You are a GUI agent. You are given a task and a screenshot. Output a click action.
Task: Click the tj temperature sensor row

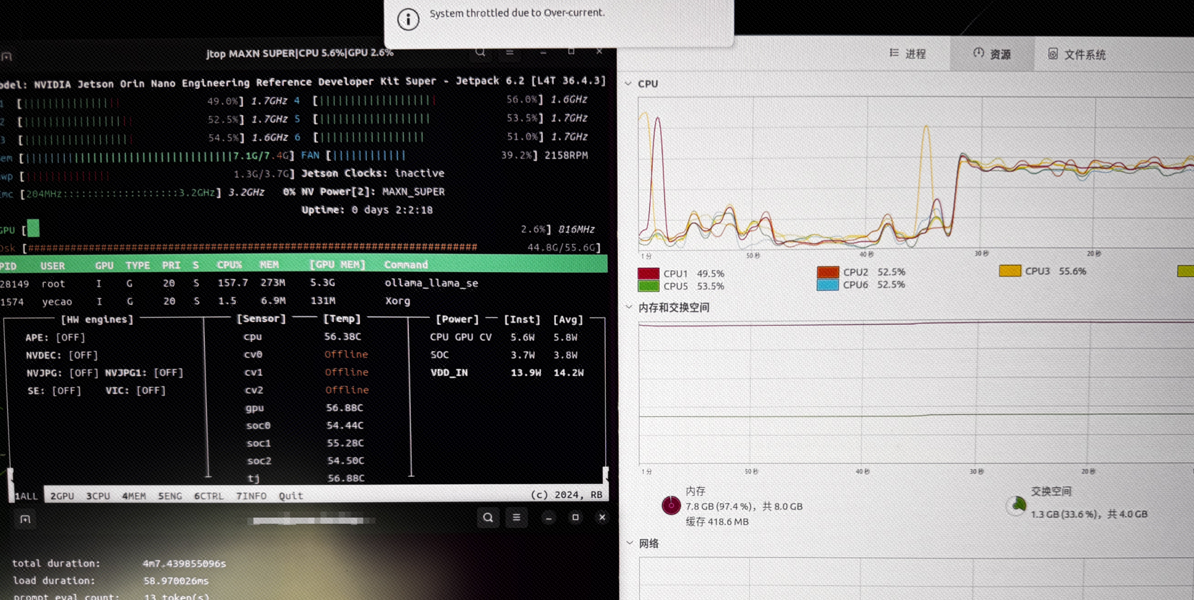305,478
